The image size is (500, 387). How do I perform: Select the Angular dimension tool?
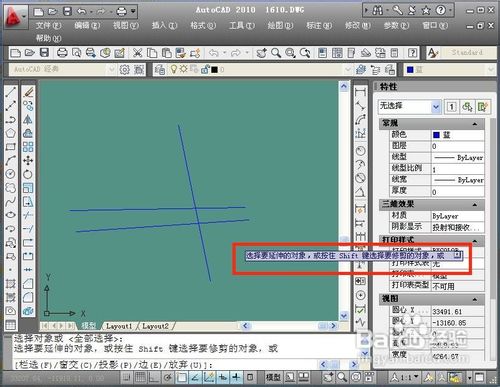[x=360, y=192]
